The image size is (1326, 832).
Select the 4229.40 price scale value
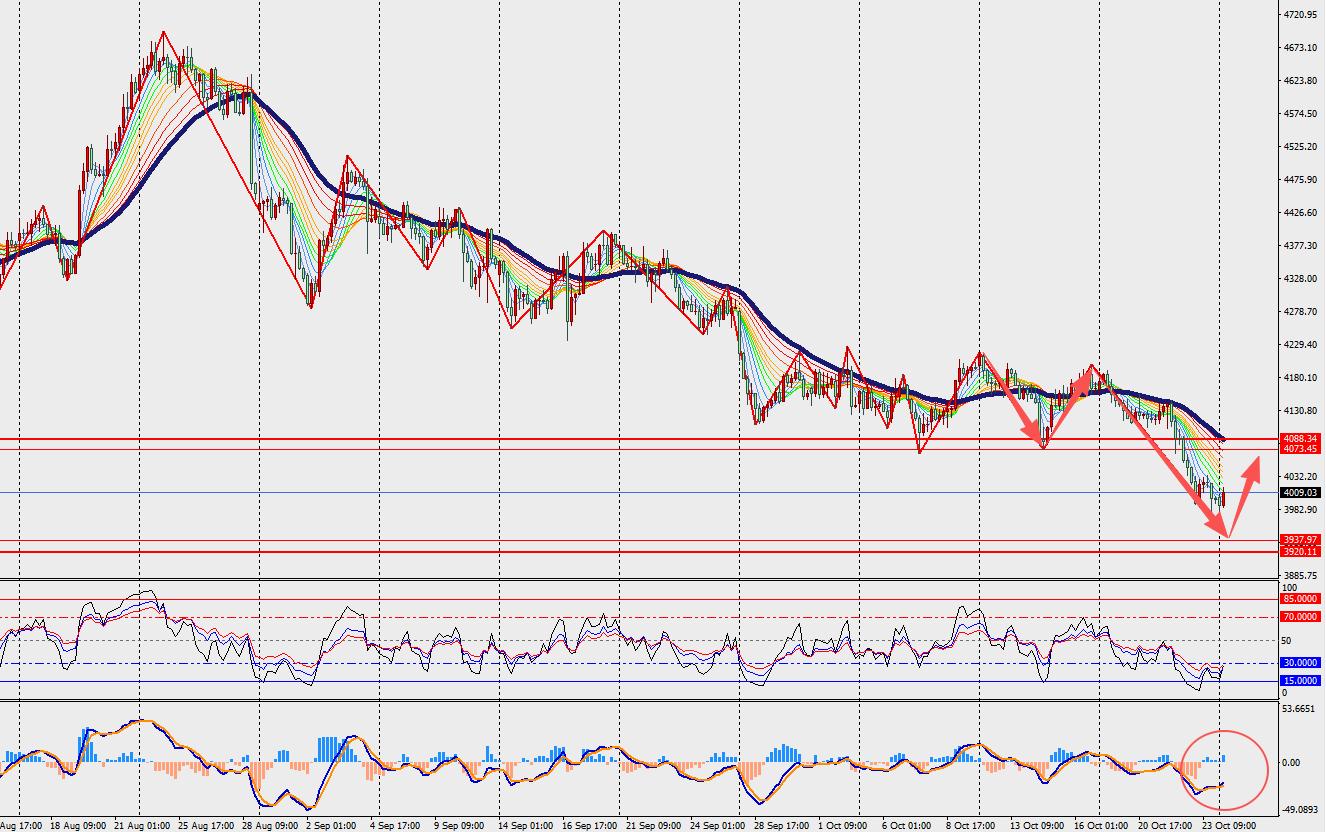click(1302, 345)
